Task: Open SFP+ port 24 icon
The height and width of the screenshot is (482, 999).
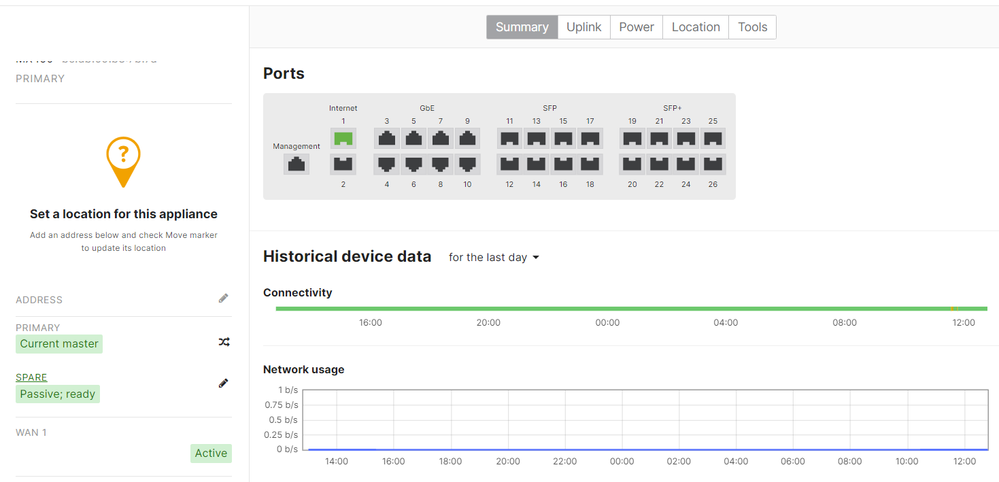Action: [x=686, y=164]
